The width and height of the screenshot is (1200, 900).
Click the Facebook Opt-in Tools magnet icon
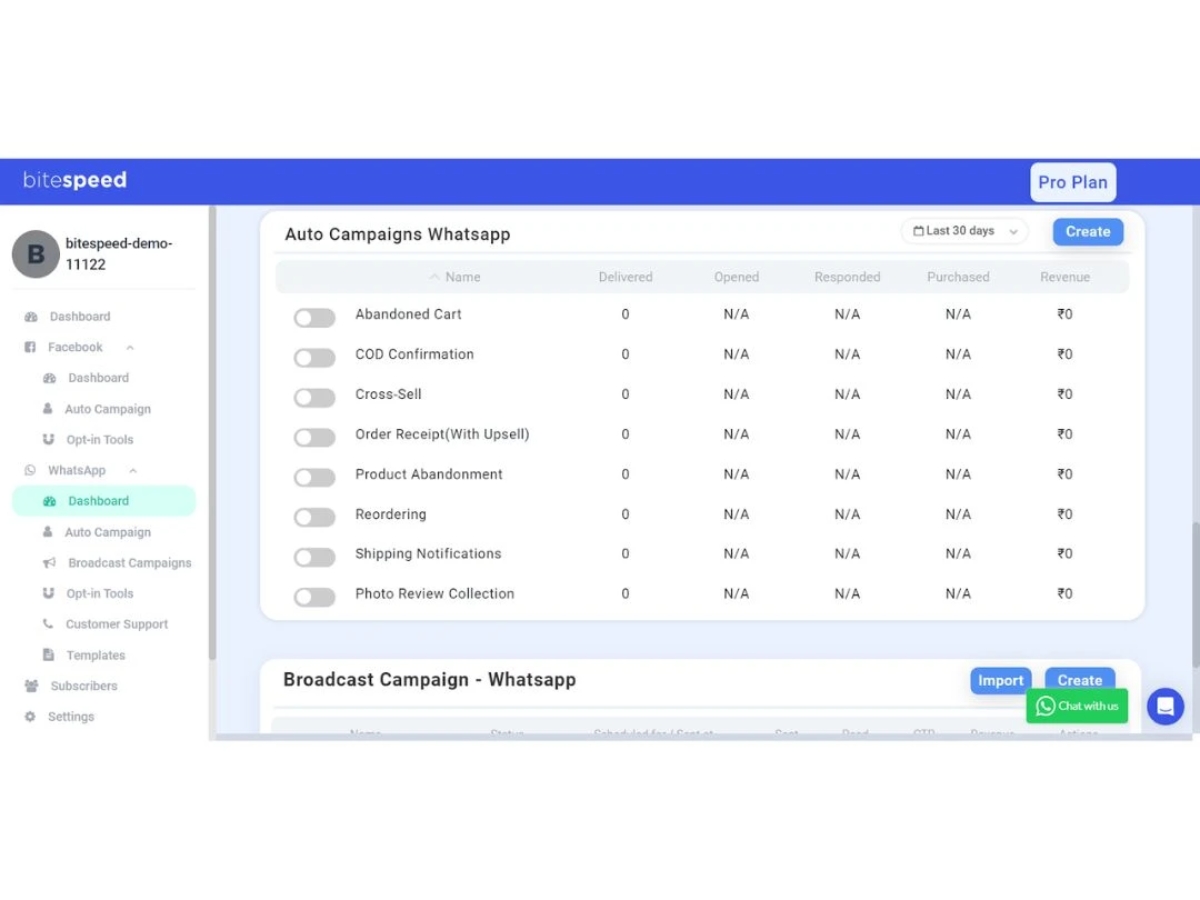click(x=48, y=439)
